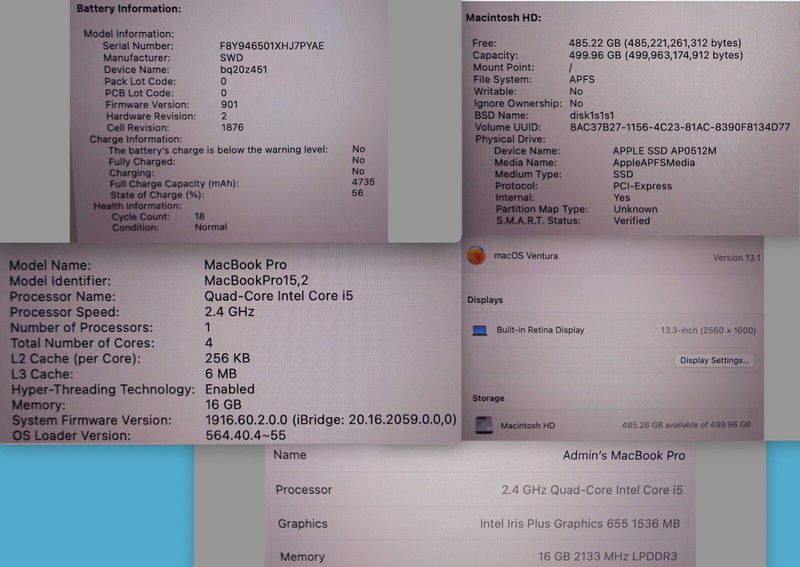The height and width of the screenshot is (567, 800).
Task: Select Protocol value PCI-Express
Action: click(x=642, y=186)
